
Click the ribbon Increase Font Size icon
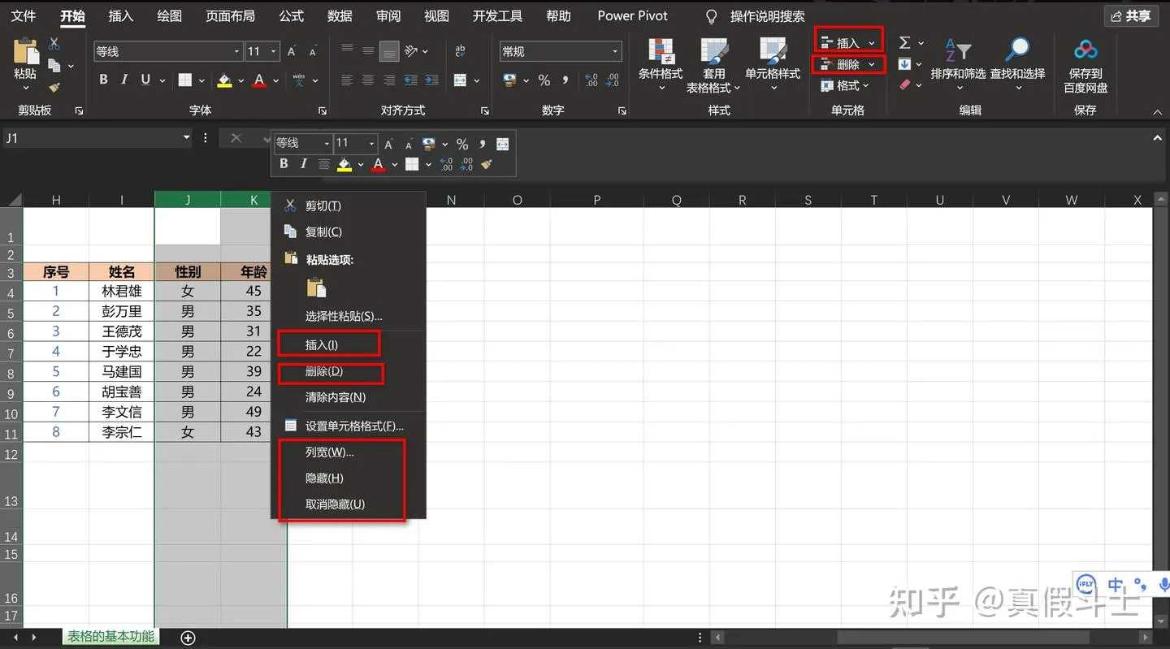[x=292, y=51]
